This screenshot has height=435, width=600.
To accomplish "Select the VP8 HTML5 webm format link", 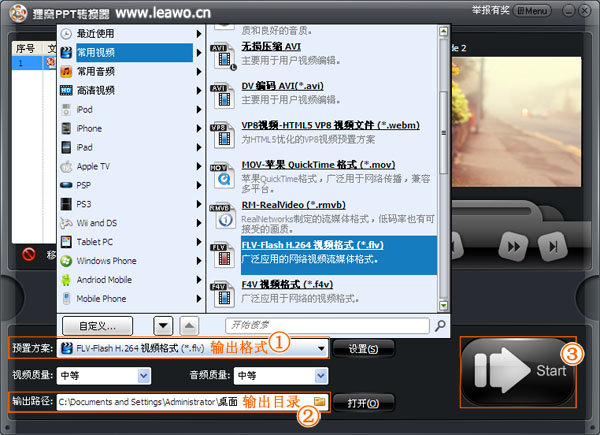I will tap(331, 125).
